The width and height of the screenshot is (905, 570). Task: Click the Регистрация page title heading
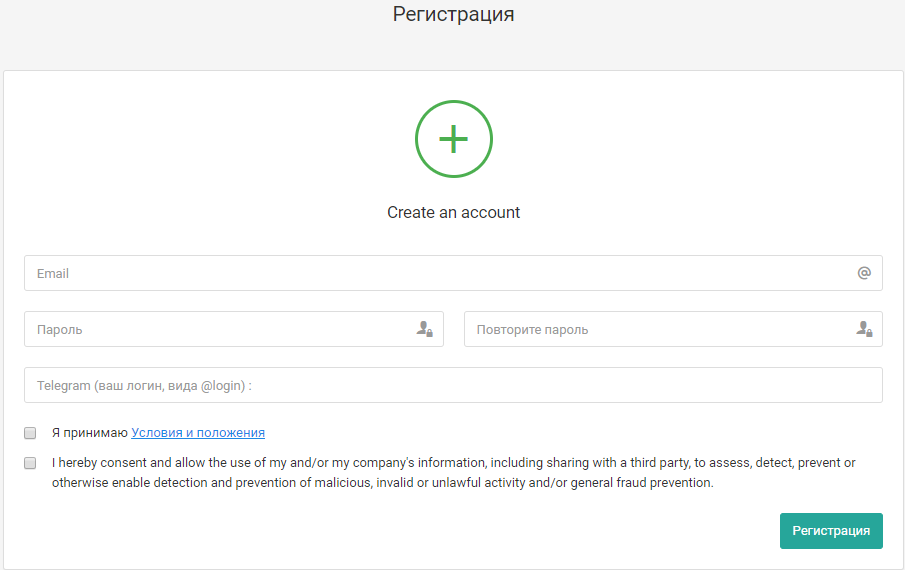tap(453, 14)
